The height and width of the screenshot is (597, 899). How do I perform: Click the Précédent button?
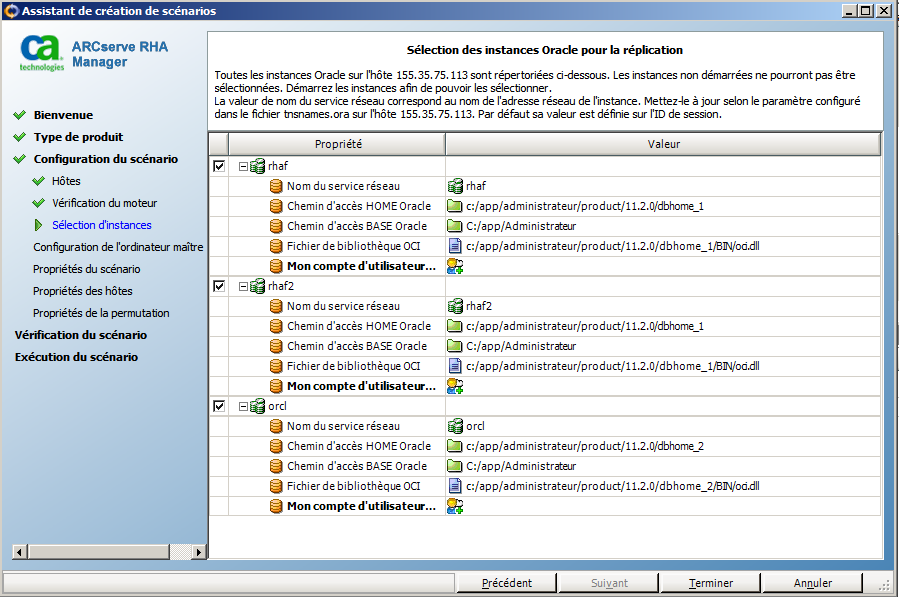point(506,583)
